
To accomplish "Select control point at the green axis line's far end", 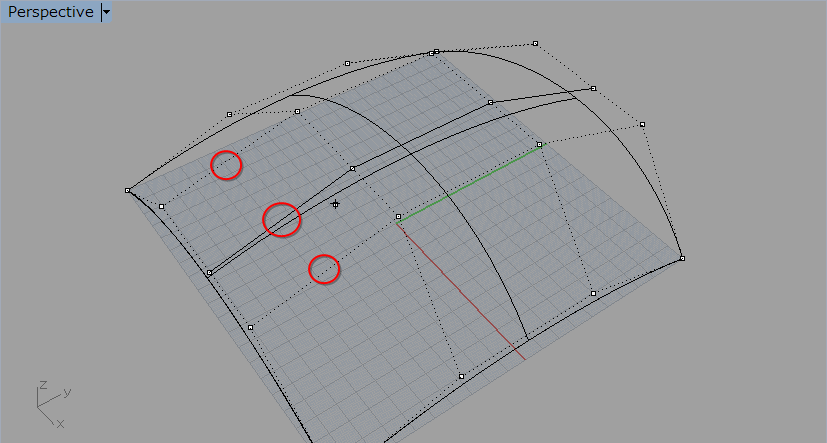I will click(x=539, y=145).
